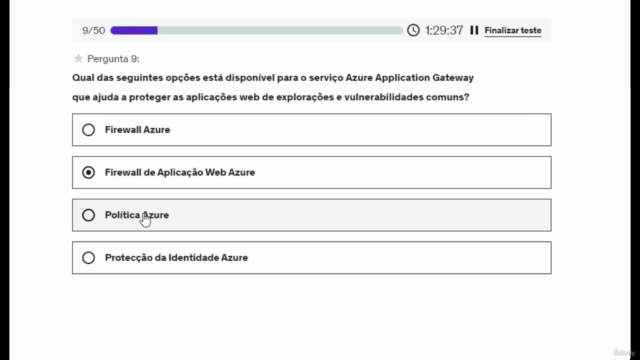Screen dimensions: 640x360
Task: Click the Firewall Azure answer text
Action: click(138, 130)
